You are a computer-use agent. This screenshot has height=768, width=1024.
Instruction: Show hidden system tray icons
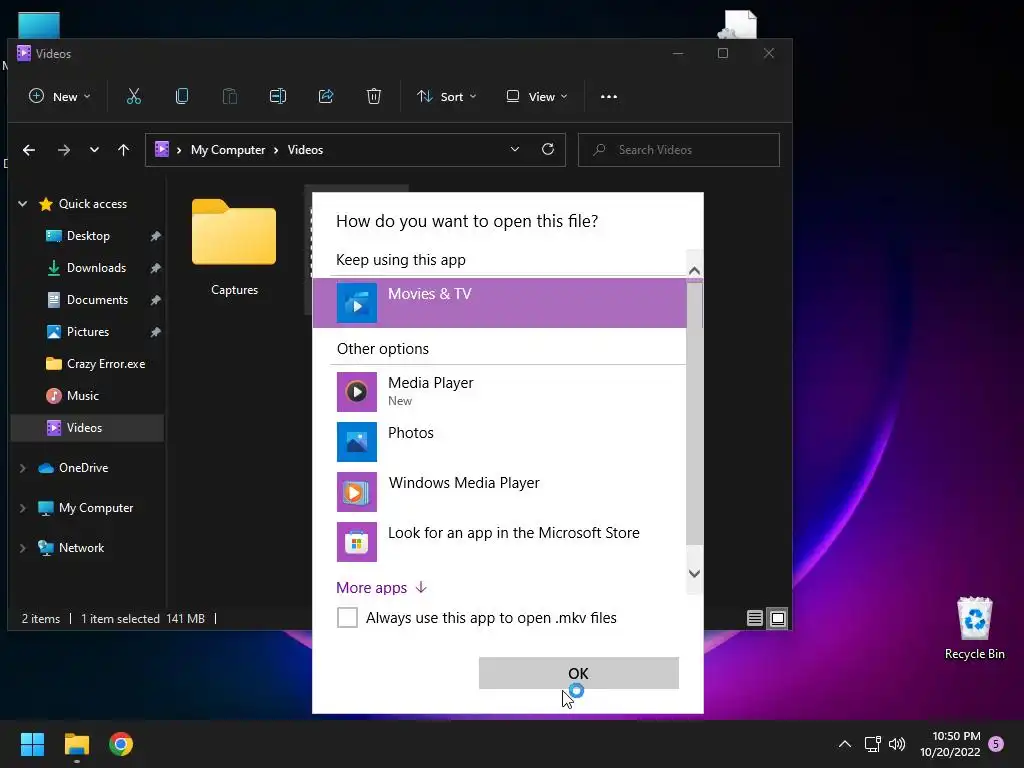[x=844, y=744]
